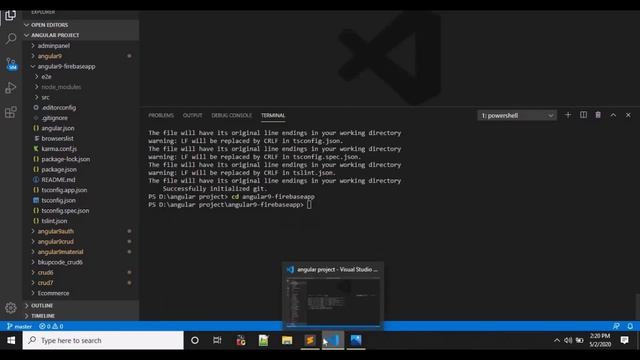Expand the crud7 folder
This screenshot has height=360, width=640.
81,282
